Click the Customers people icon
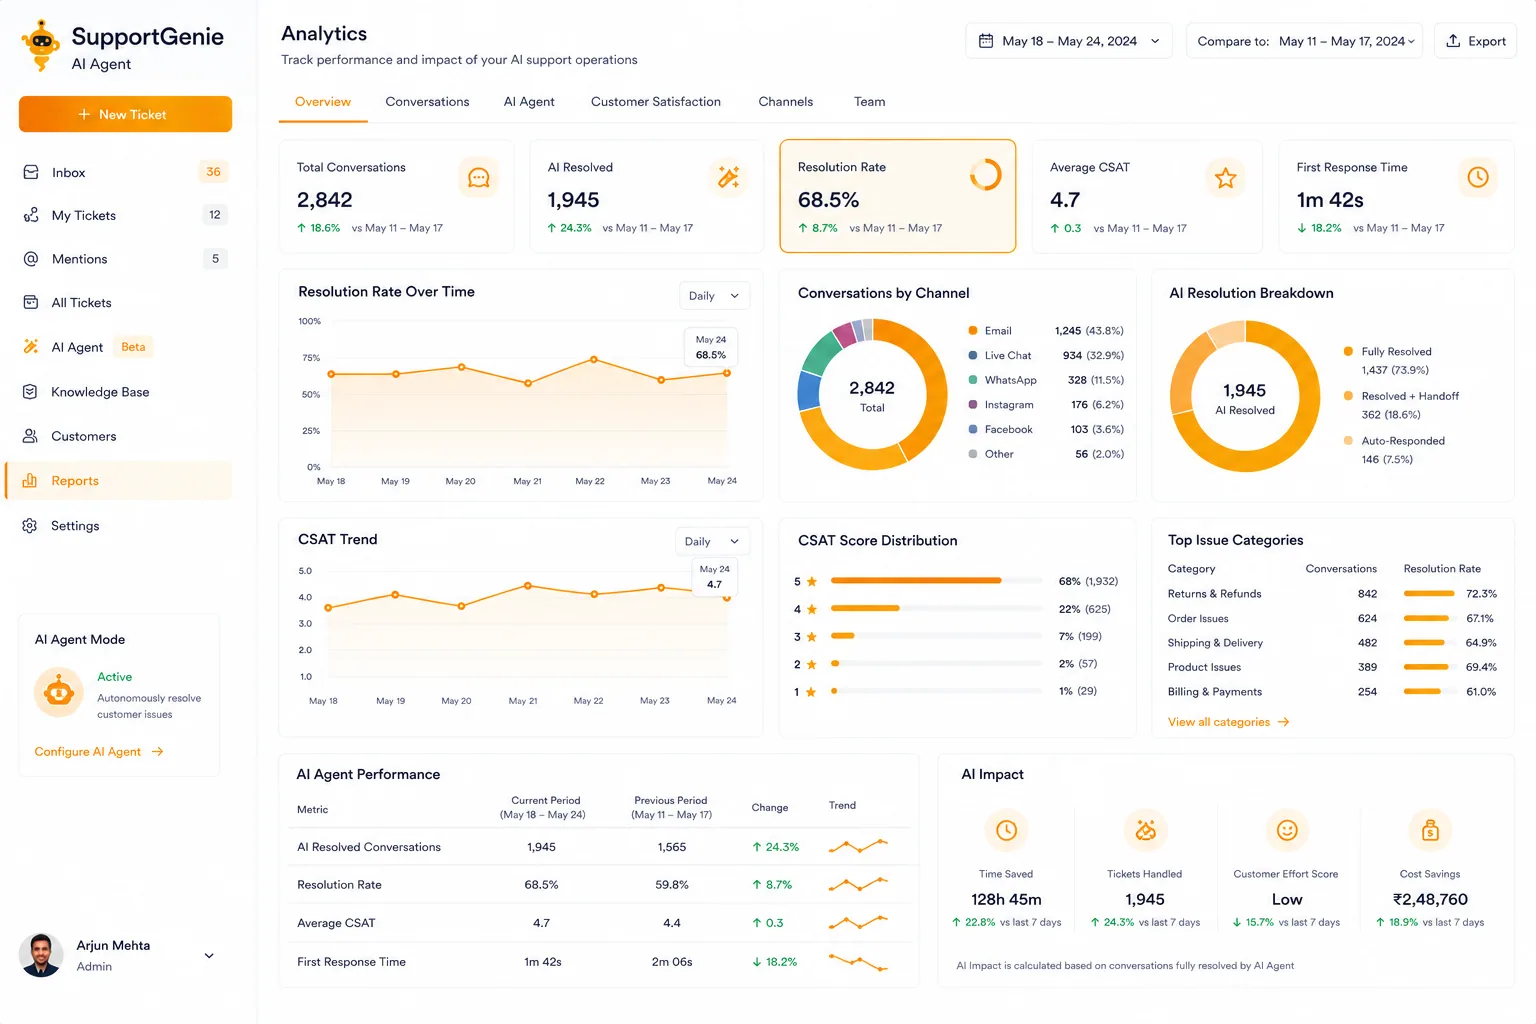Image resolution: width=1536 pixels, height=1024 pixels. (x=30, y=436)
